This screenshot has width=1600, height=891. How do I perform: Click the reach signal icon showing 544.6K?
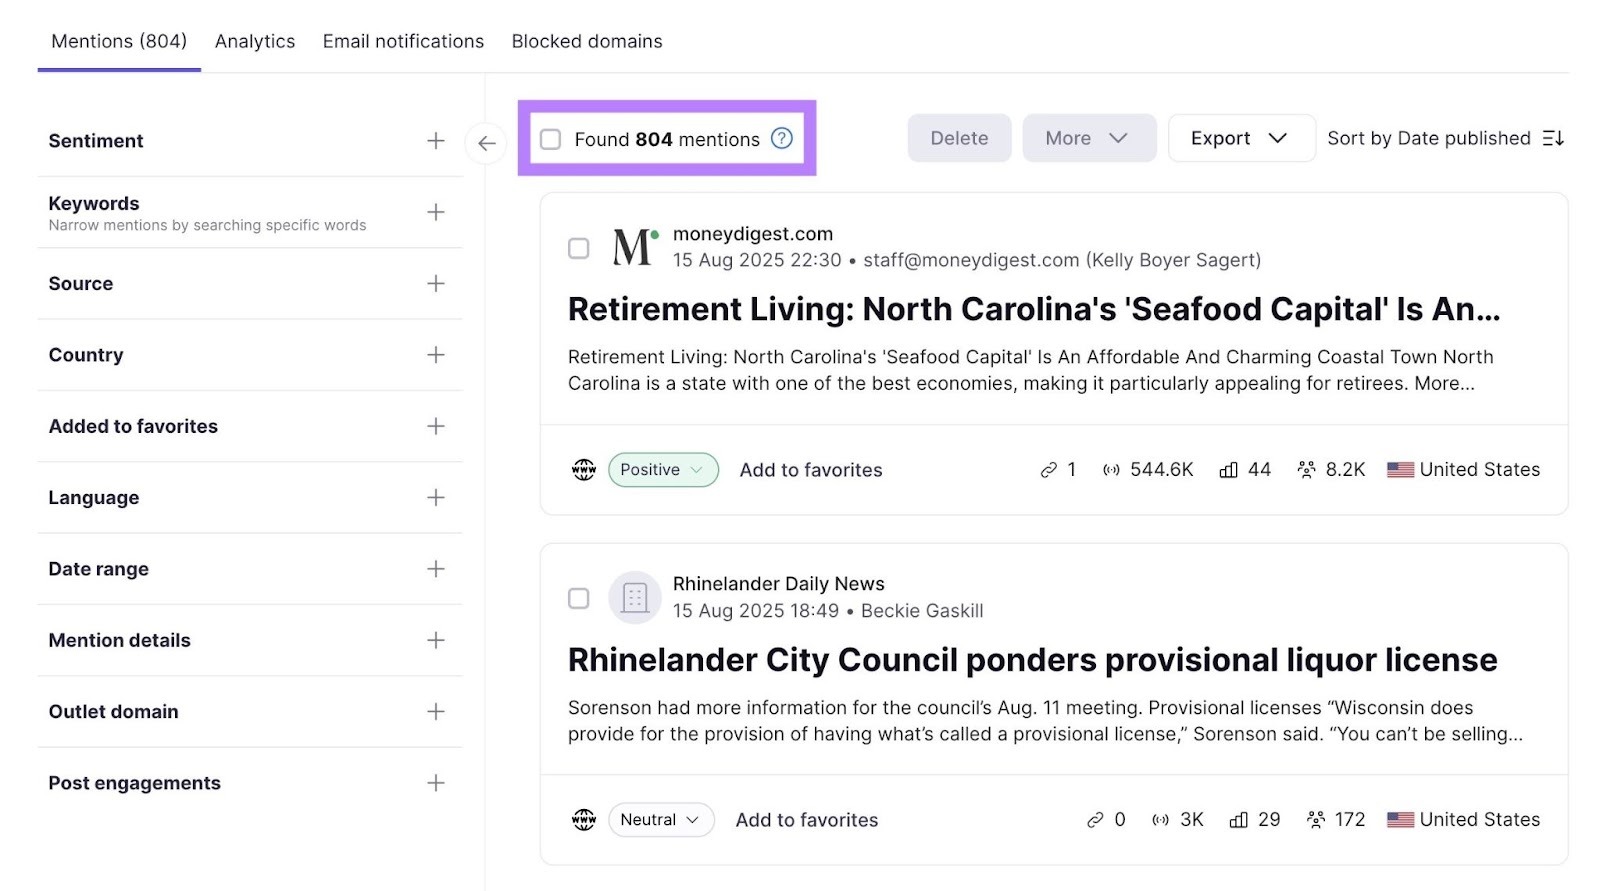click(1111, 470)
